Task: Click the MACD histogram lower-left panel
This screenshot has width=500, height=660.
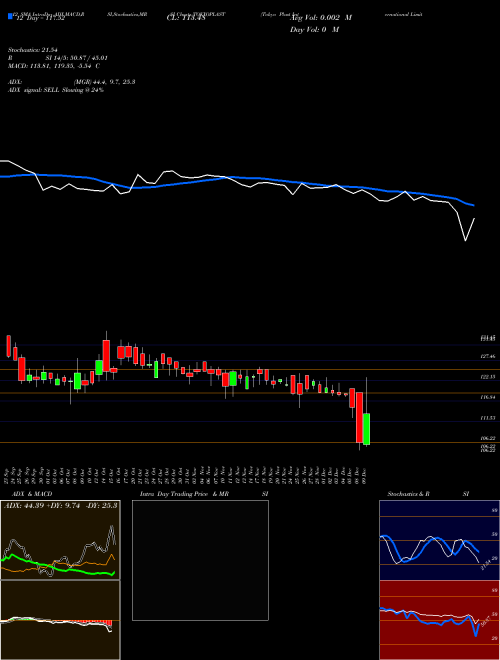Action: (x=60, y=620)
